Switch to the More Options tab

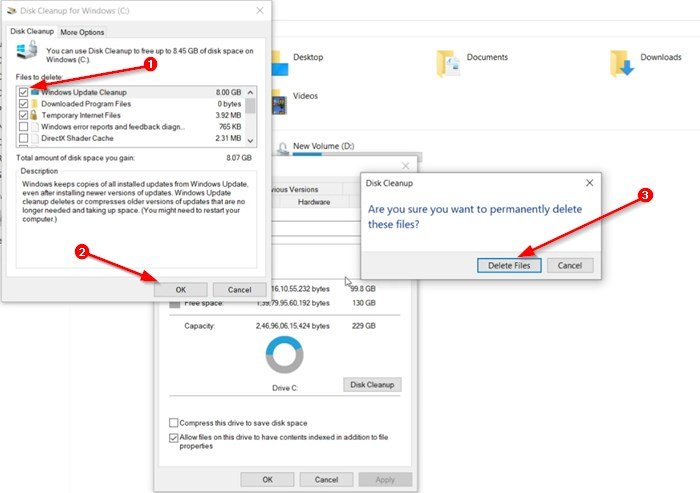[x=82, y=32]
